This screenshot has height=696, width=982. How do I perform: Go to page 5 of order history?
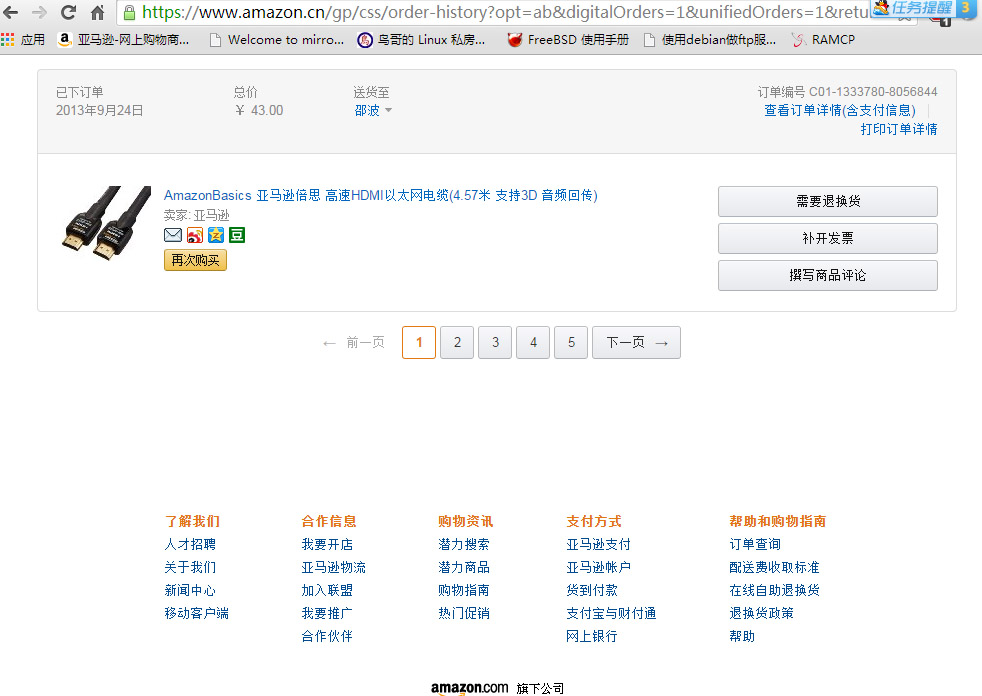pos(571,342)
